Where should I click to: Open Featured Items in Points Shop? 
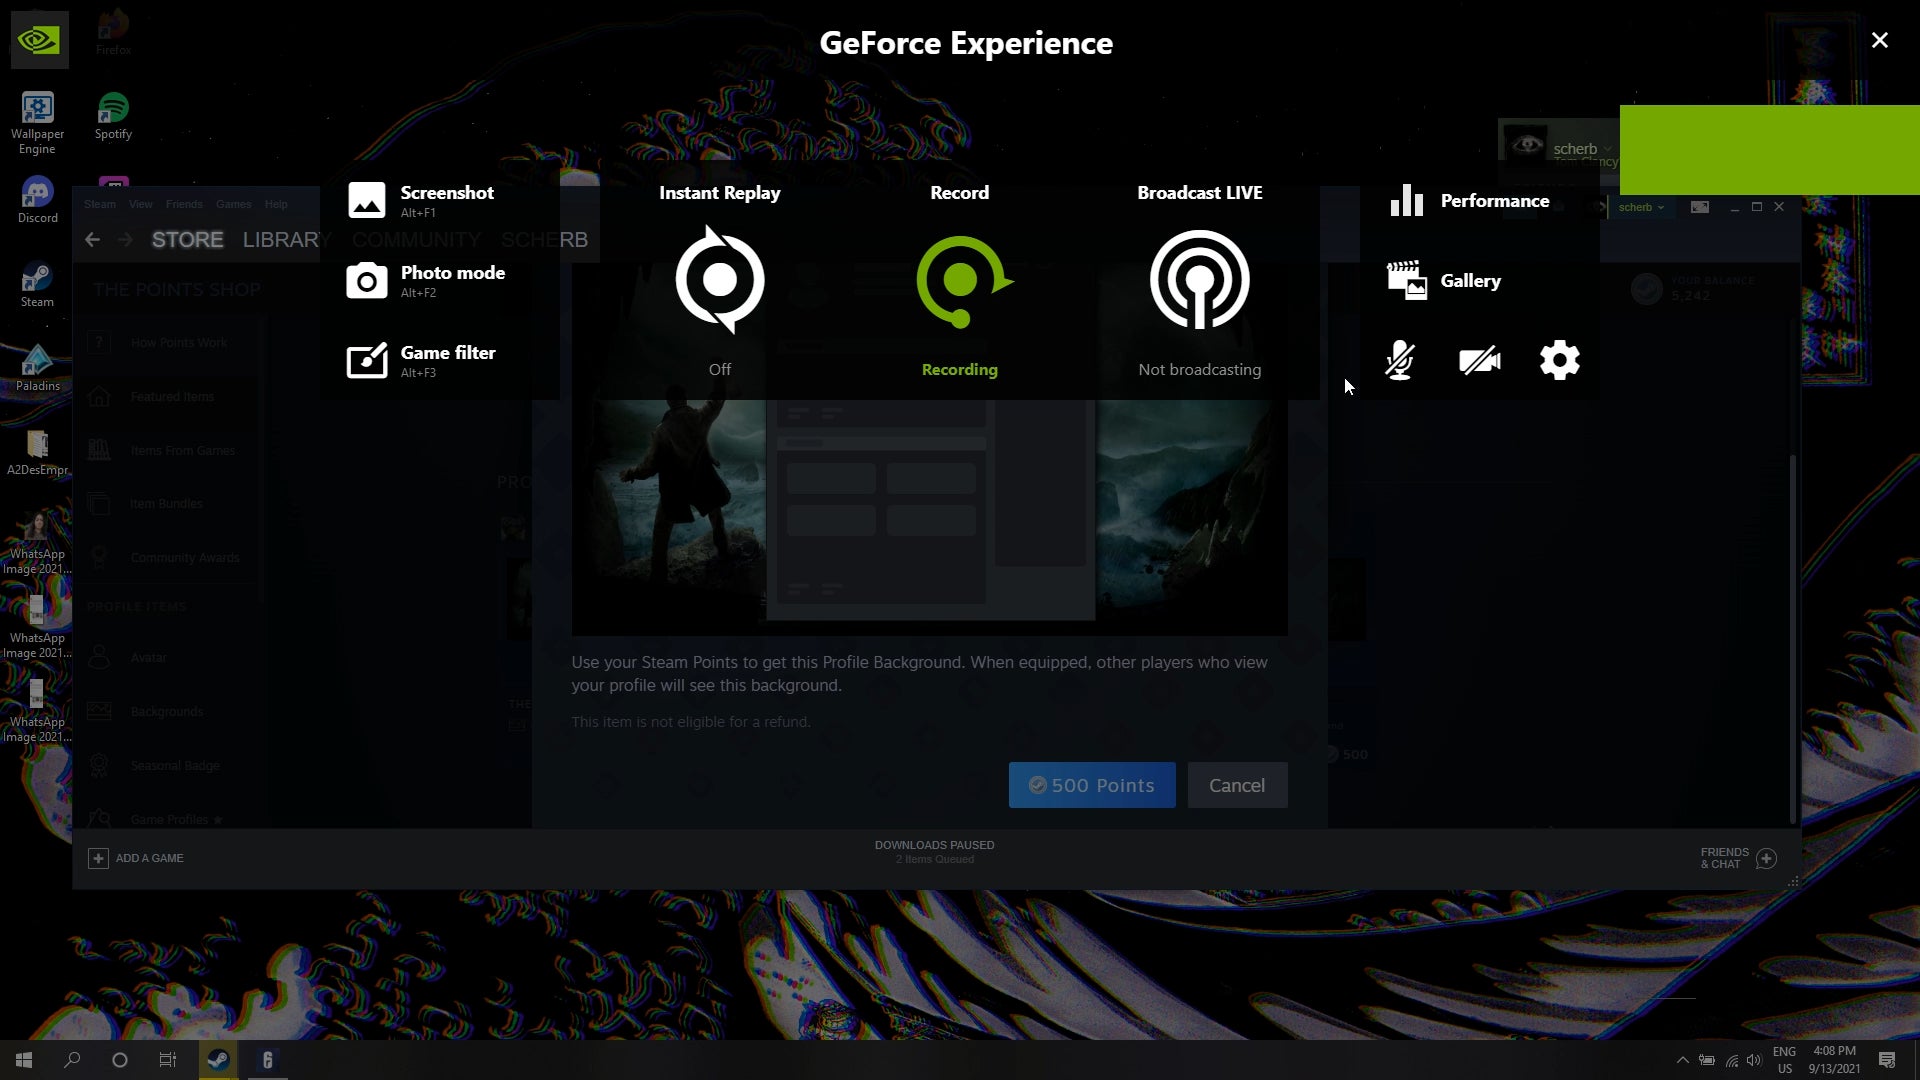[x=167, y=397]
